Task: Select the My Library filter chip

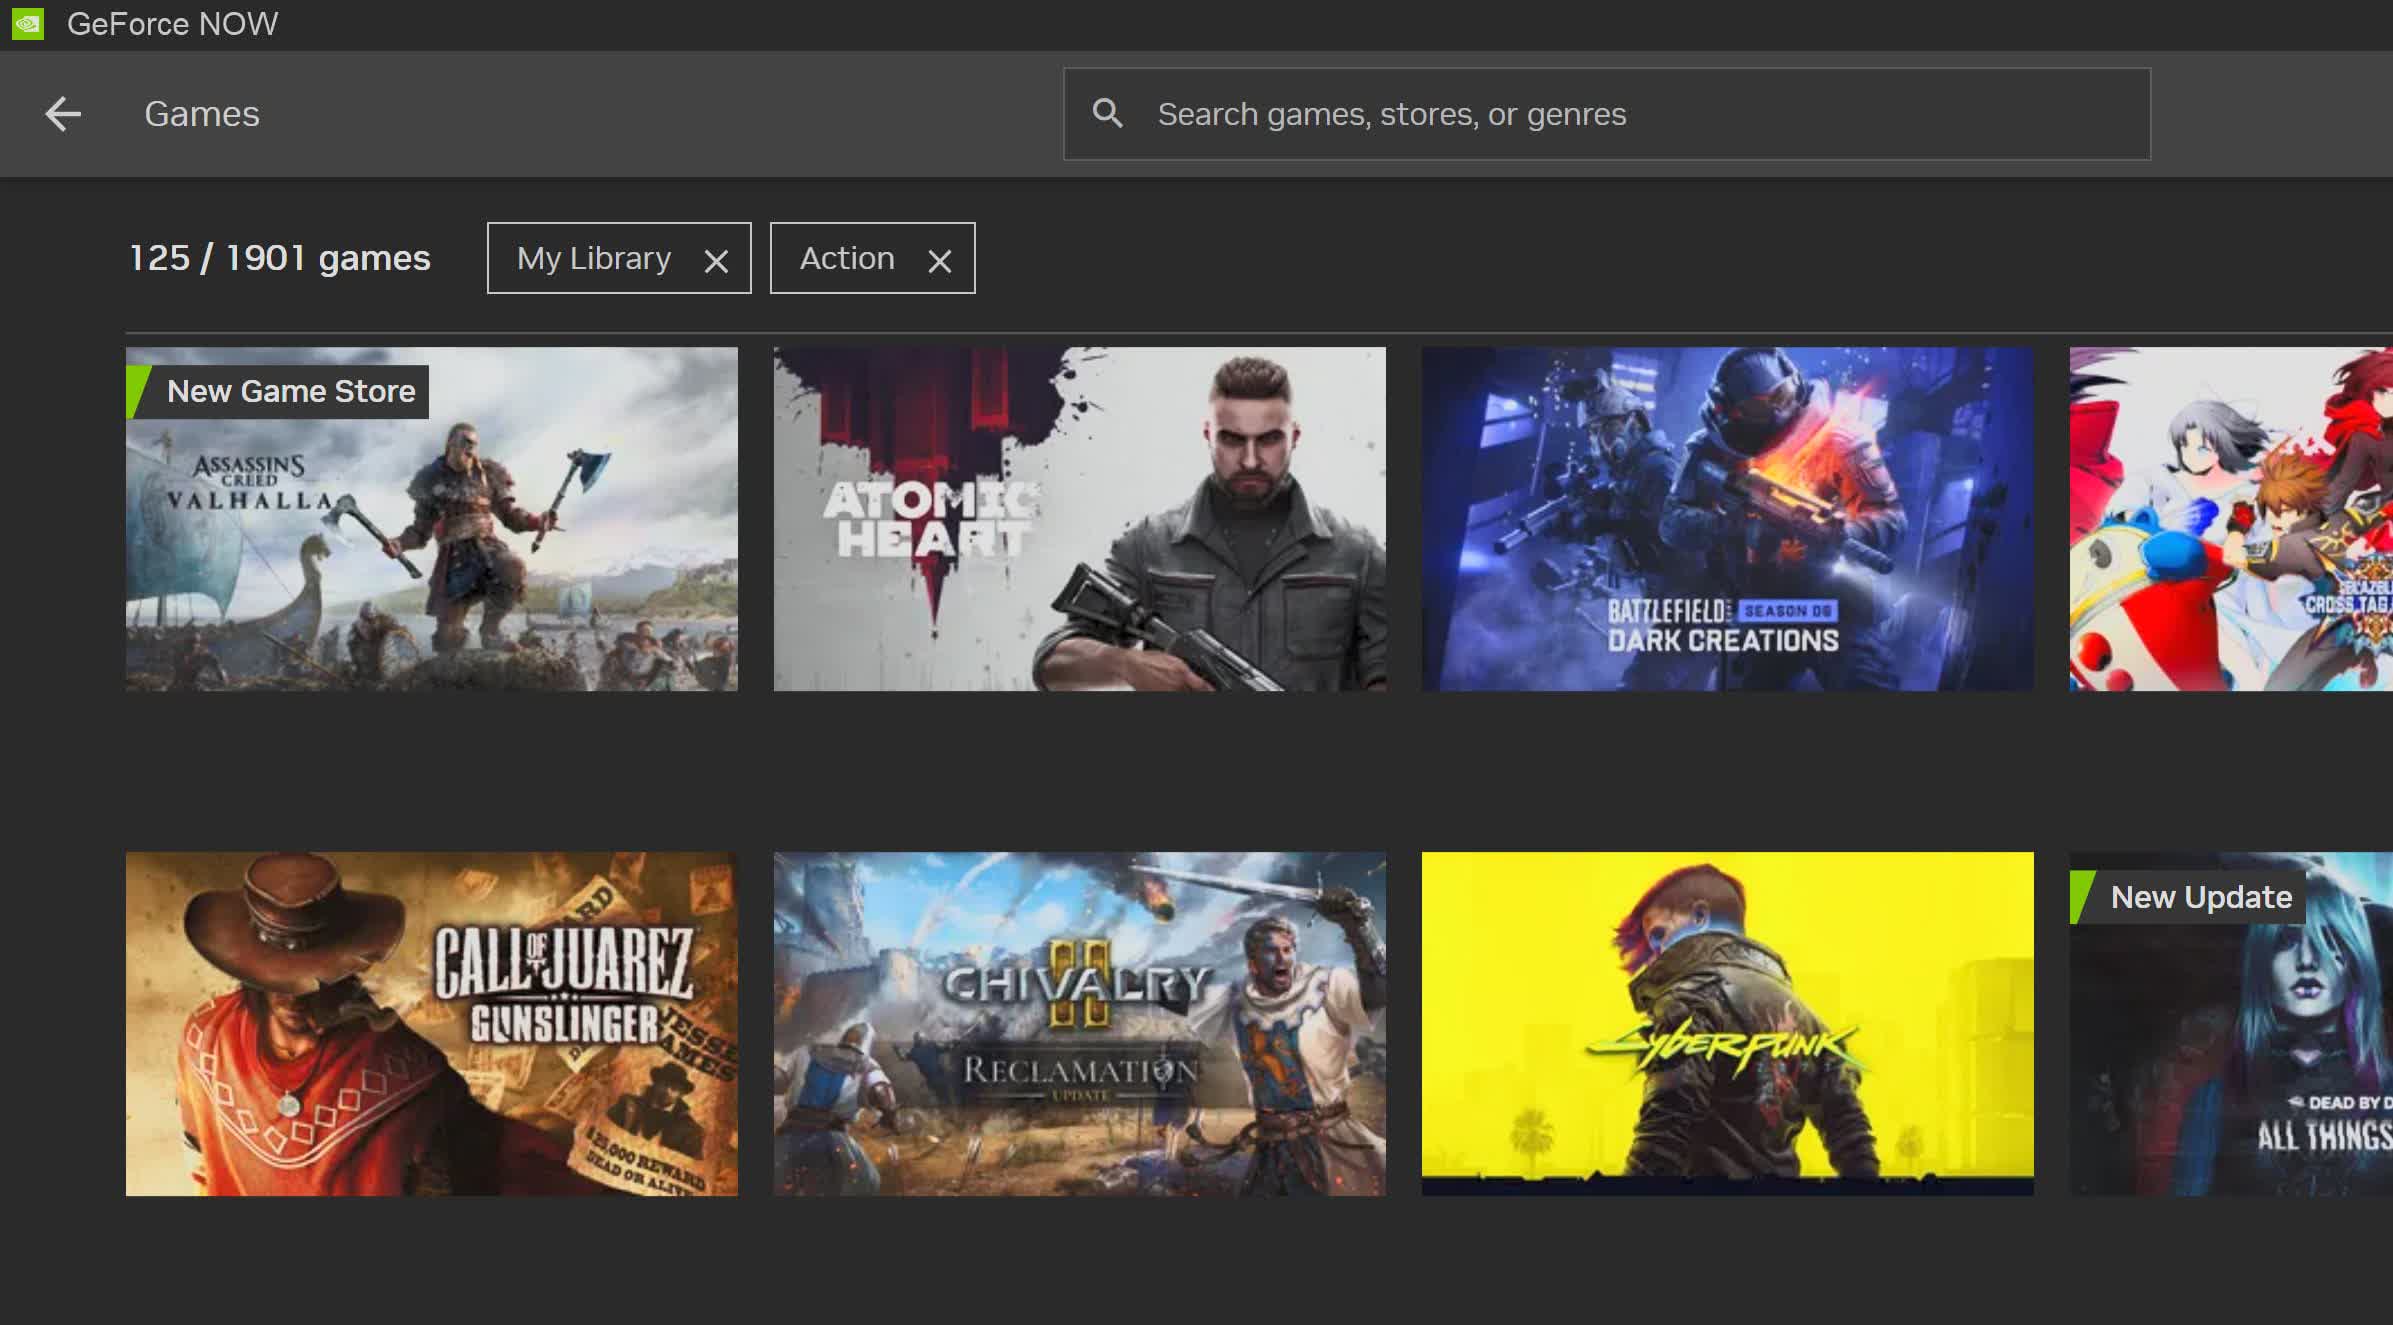Action: 619,258
